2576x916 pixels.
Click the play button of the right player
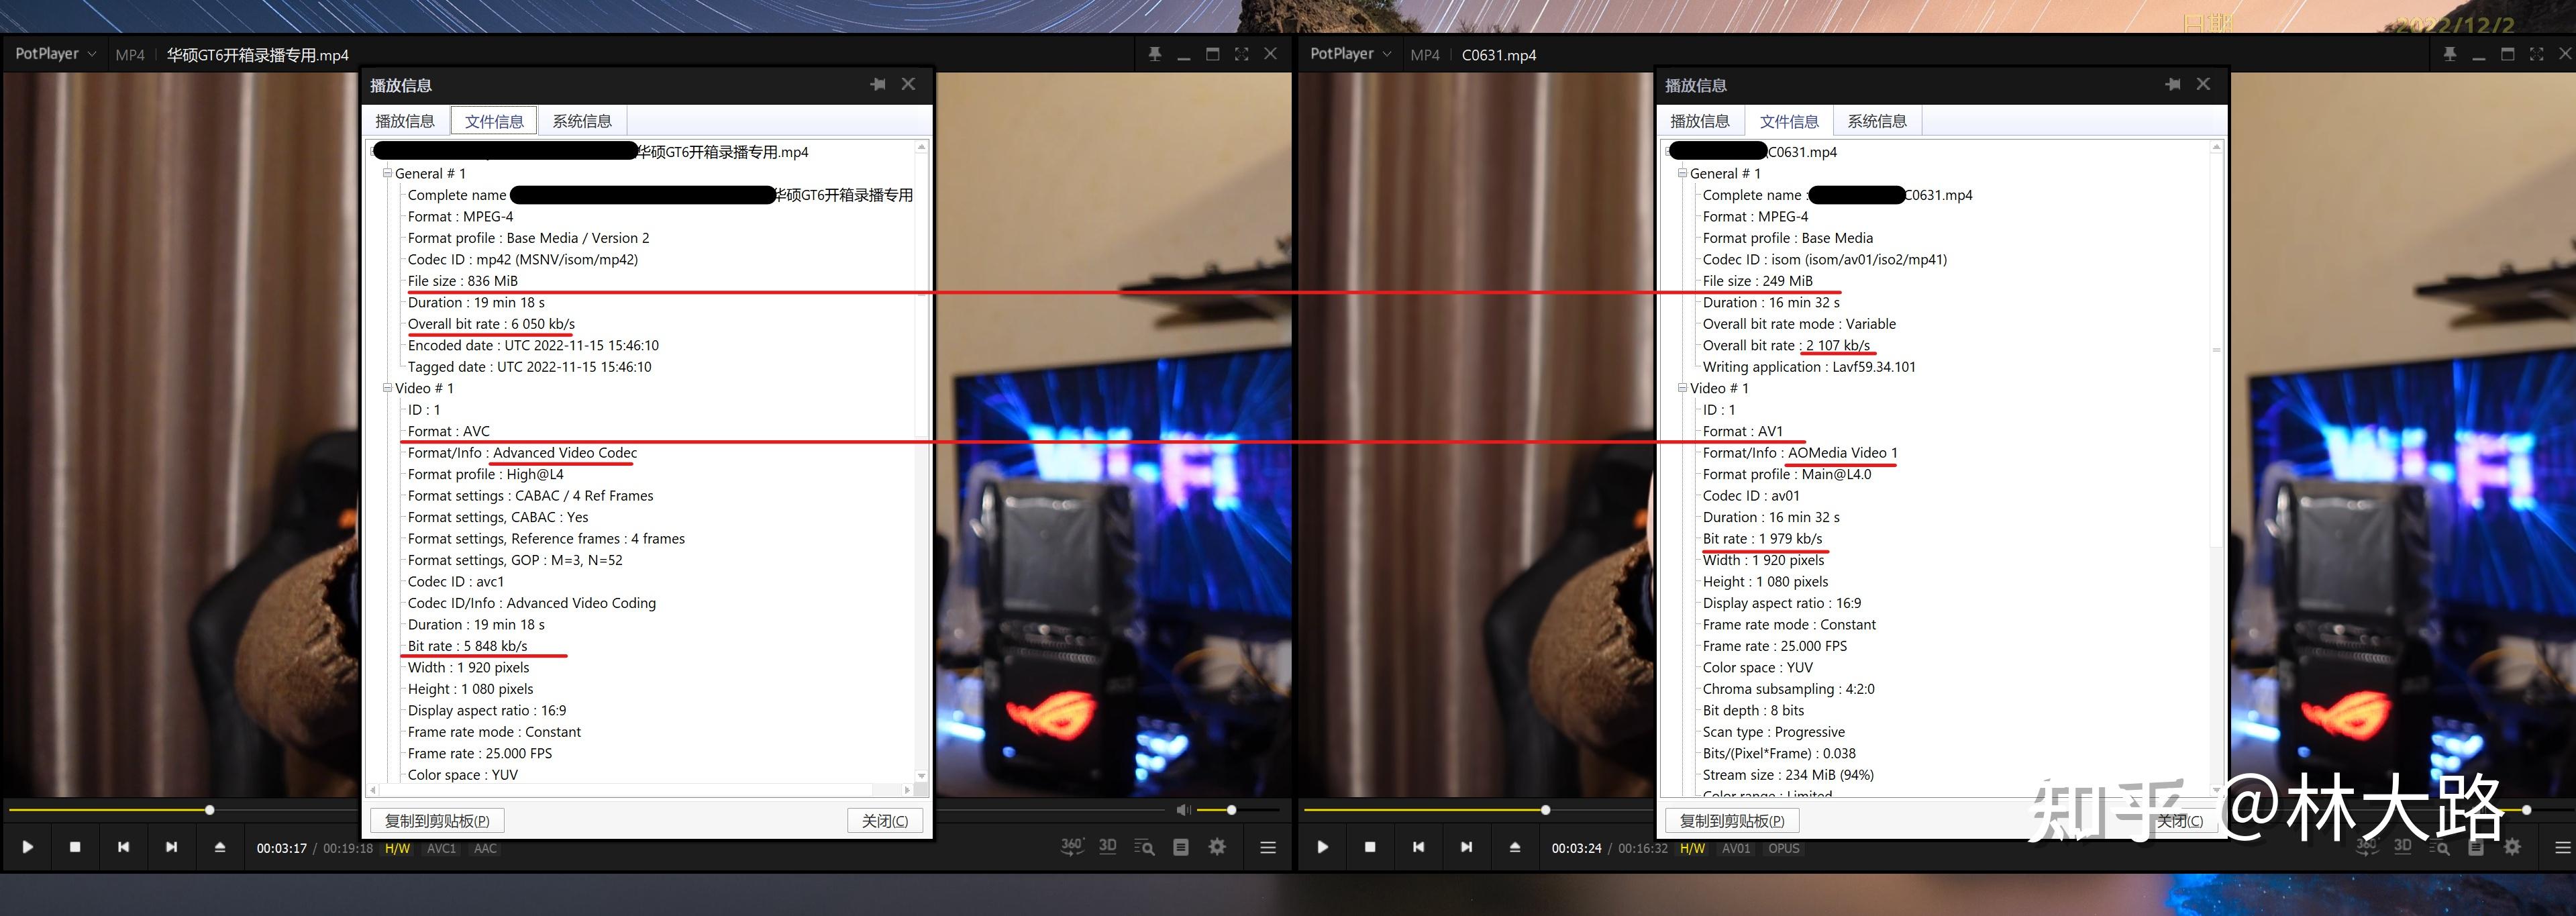pos(1322,847)
